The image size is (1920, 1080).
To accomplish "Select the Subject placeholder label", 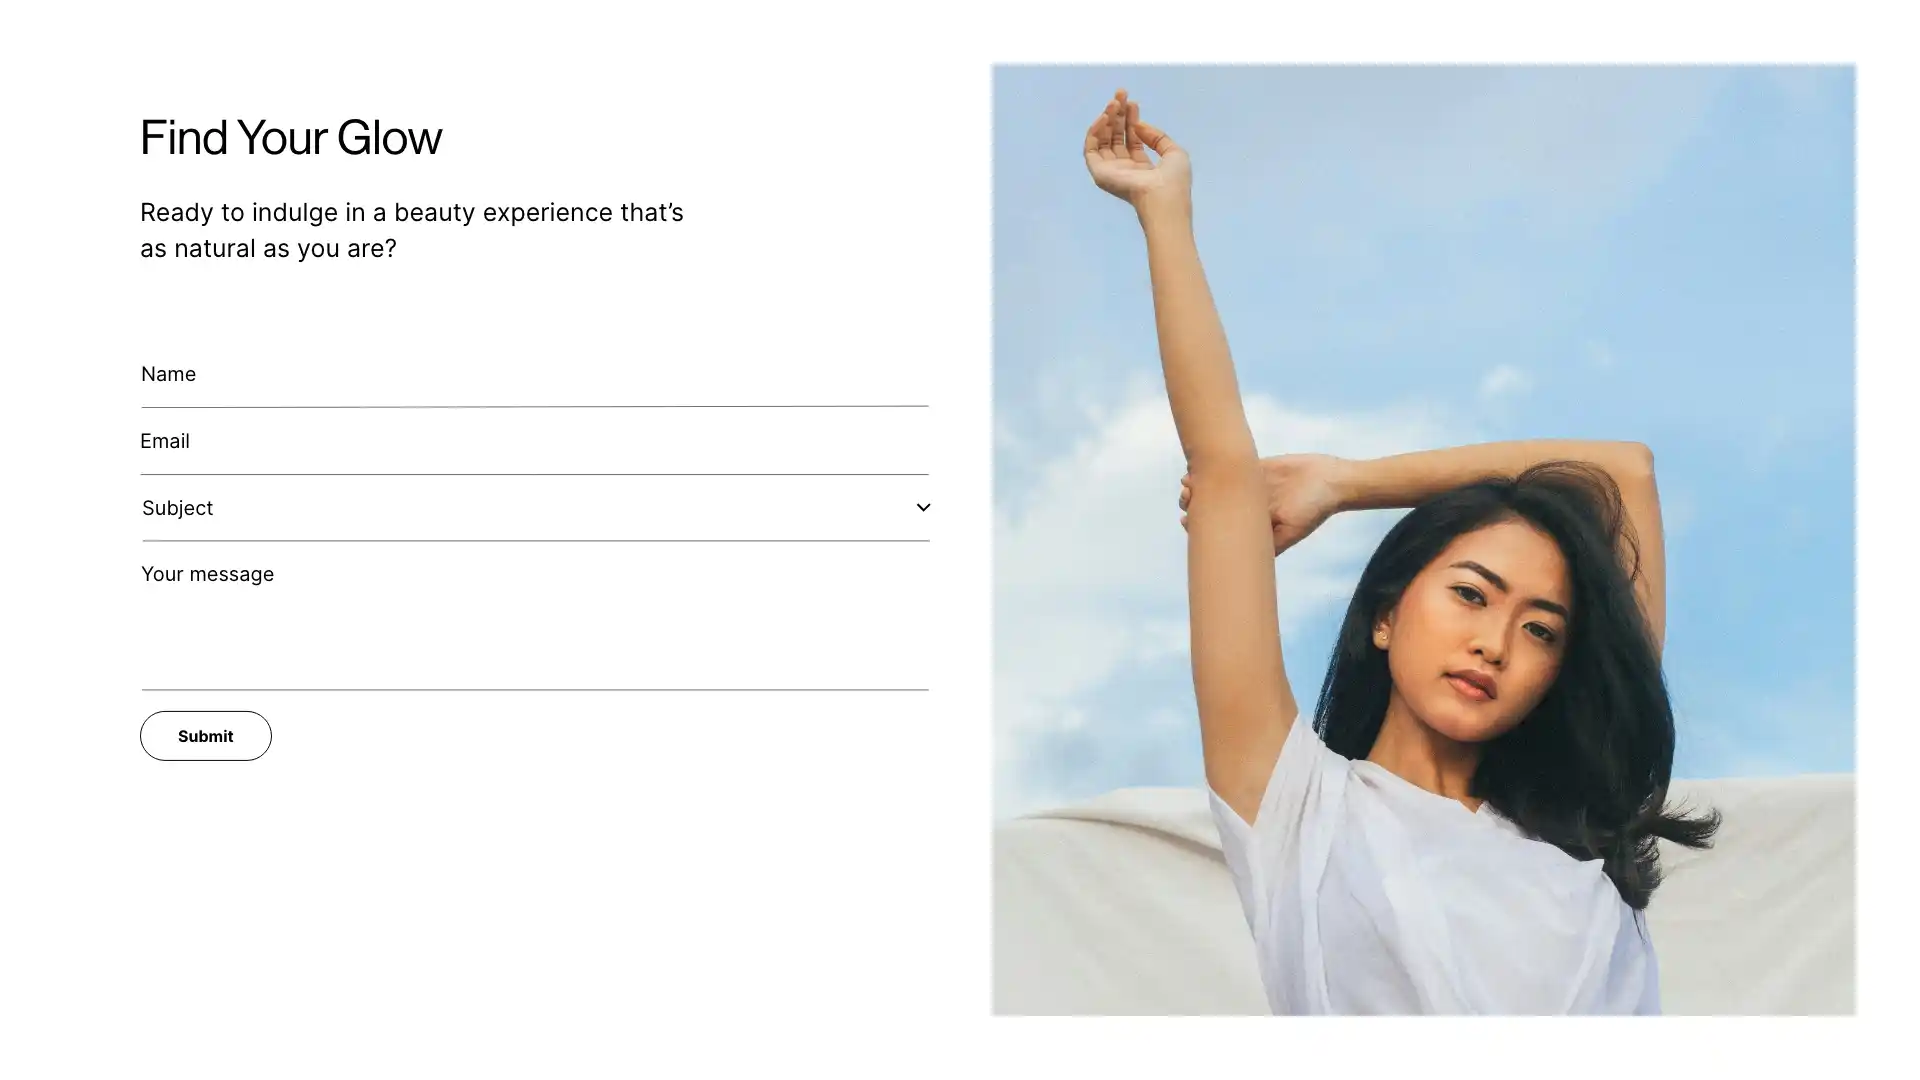I will (178, 508).
